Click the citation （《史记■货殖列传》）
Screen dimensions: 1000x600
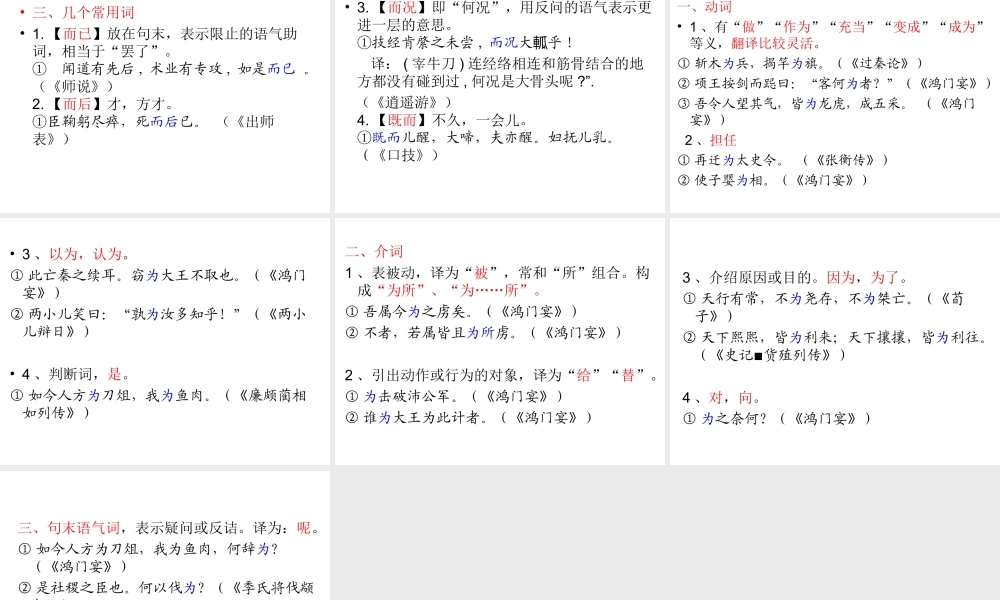(x=774, y=355)
